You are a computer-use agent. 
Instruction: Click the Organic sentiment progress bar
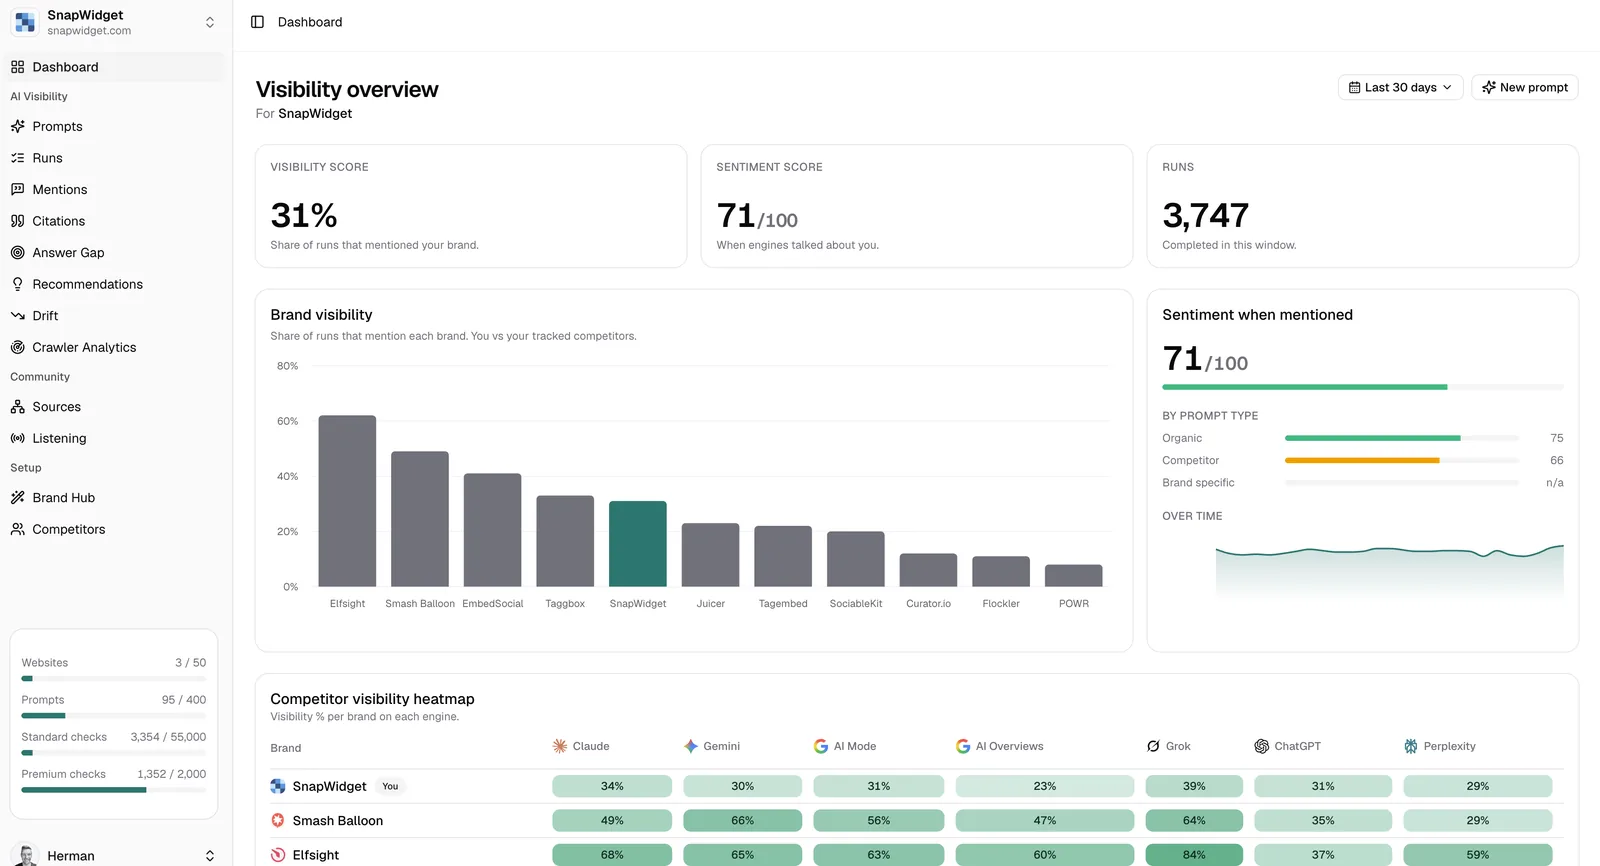click(1401, 438)
